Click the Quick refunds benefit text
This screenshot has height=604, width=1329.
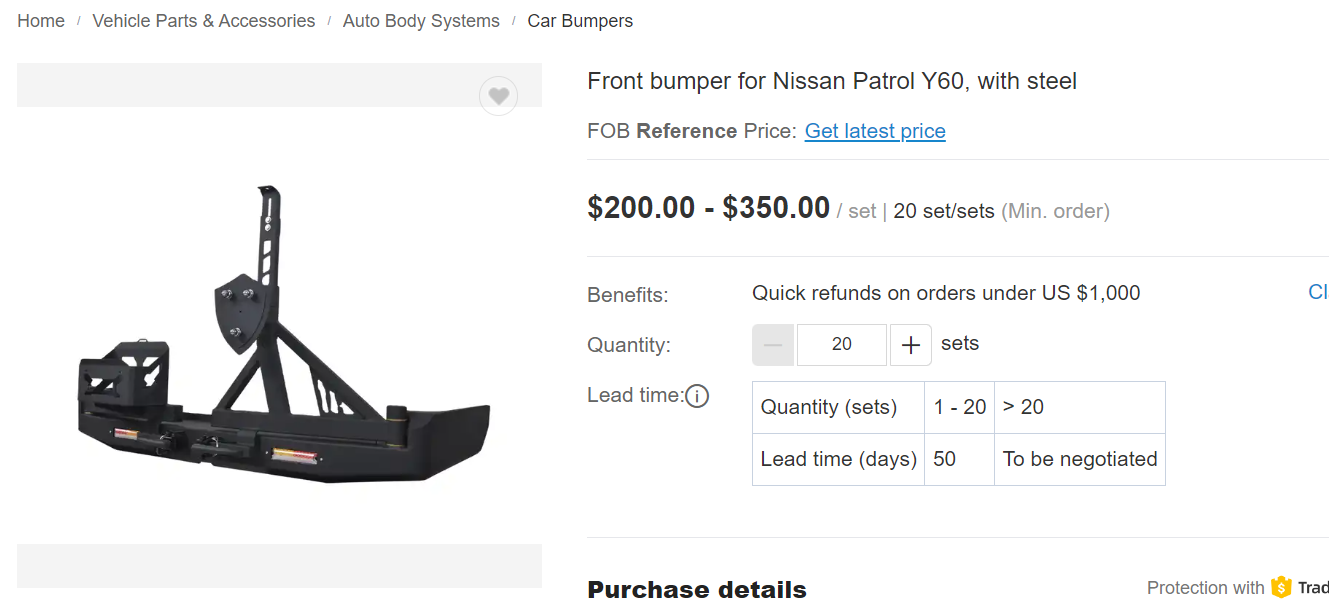(946, 293)
